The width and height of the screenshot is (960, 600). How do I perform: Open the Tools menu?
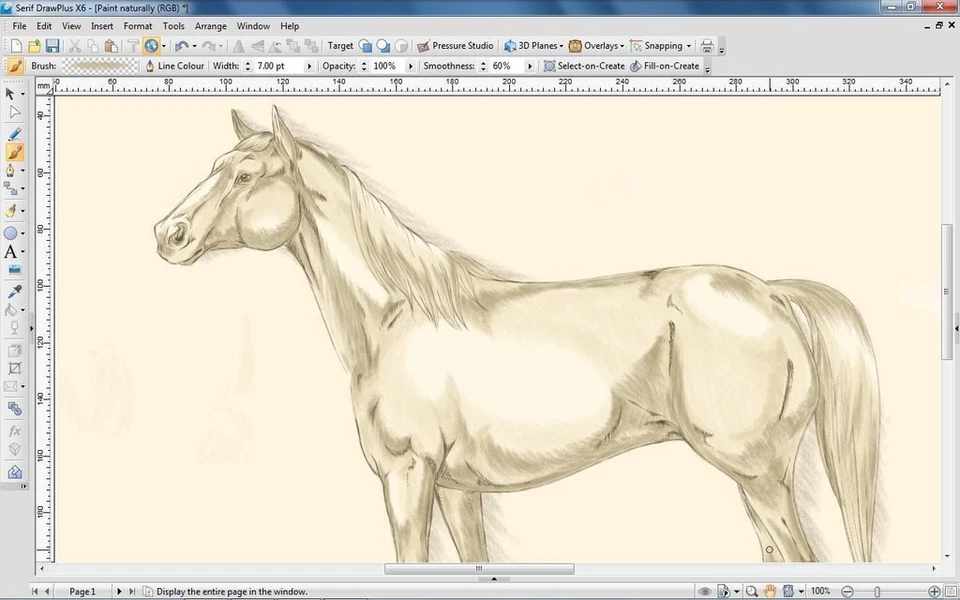coord(173,26)
